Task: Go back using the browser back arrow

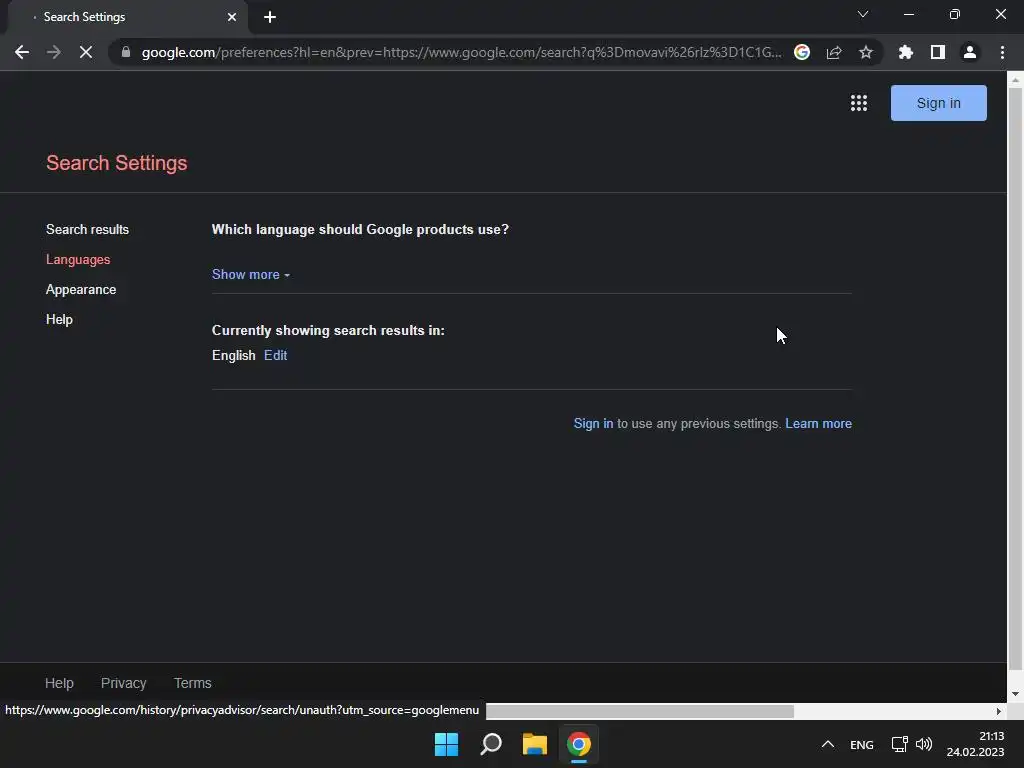Action: tap(22, 52)
